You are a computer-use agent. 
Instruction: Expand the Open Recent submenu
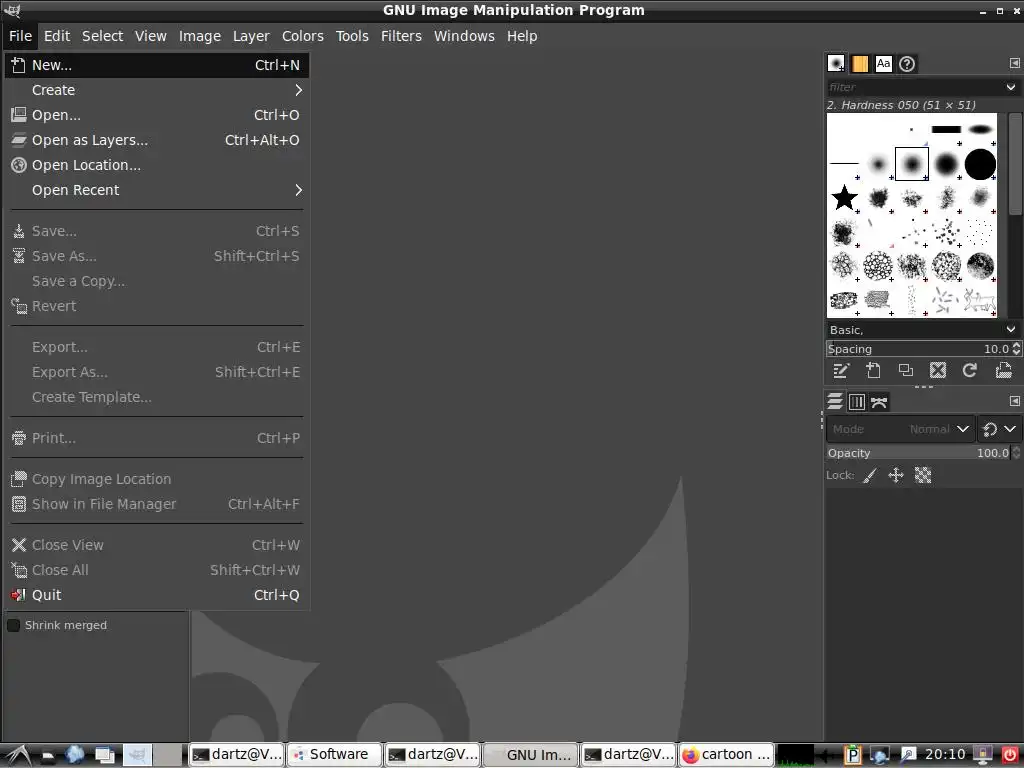click(157, 190)
